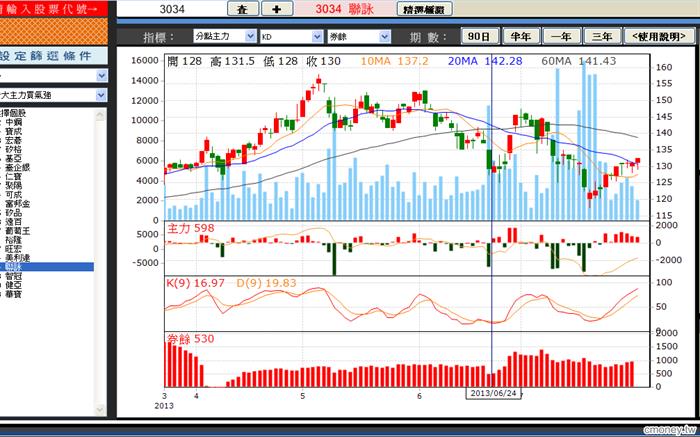Select the 90日 period button

pyautogui.click(x=479, y=37)
